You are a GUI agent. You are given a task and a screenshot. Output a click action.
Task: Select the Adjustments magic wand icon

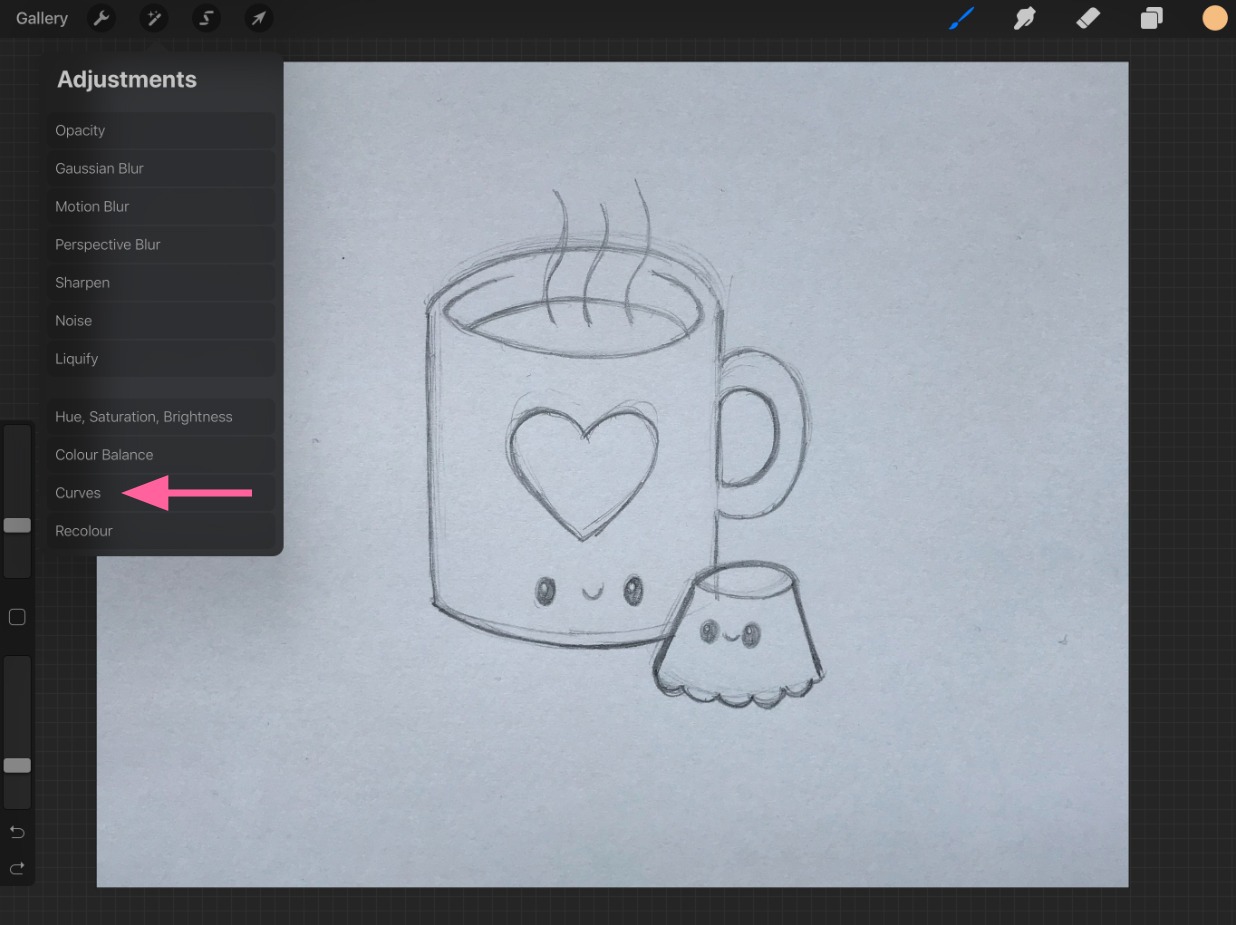[153, 18]
